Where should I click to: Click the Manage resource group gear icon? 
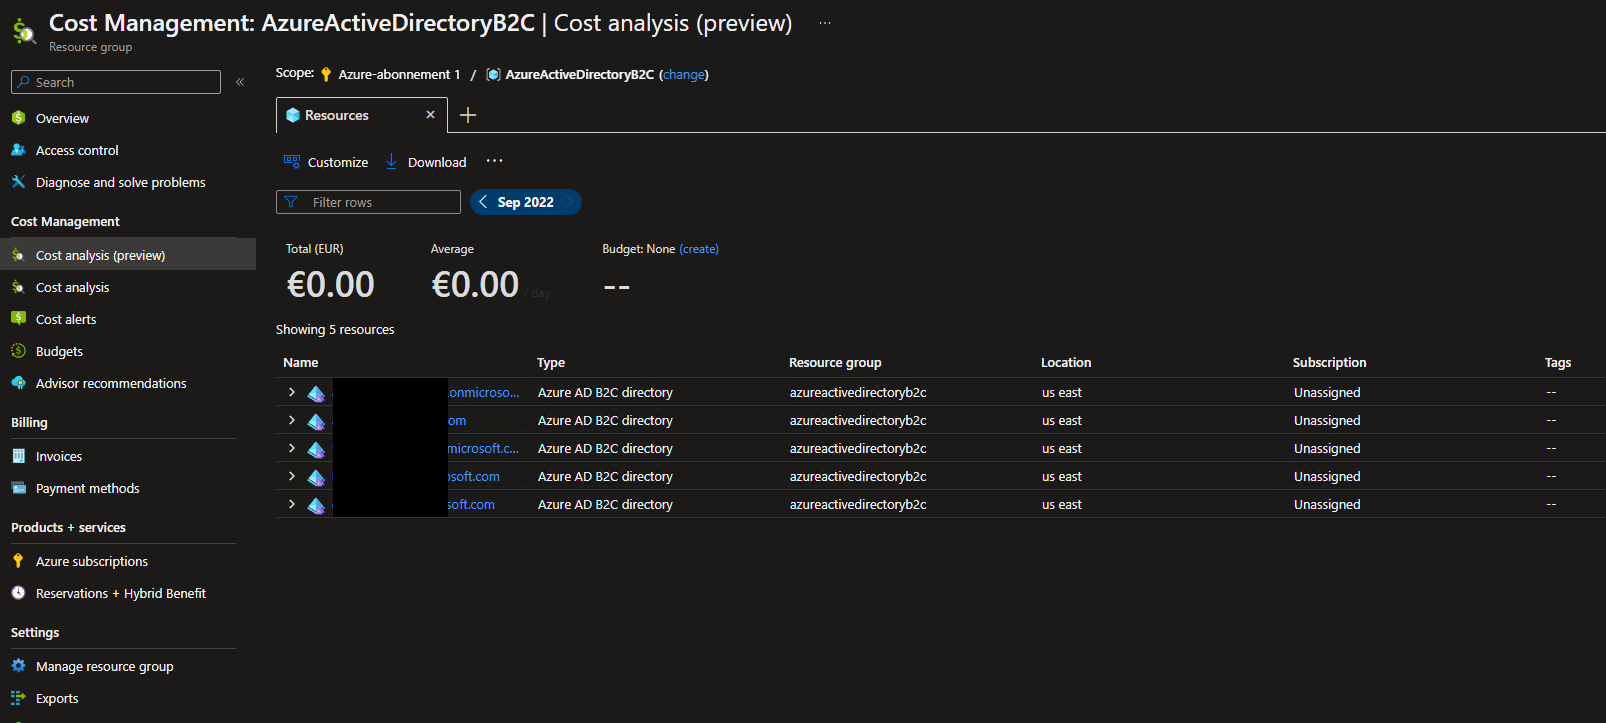18,666
